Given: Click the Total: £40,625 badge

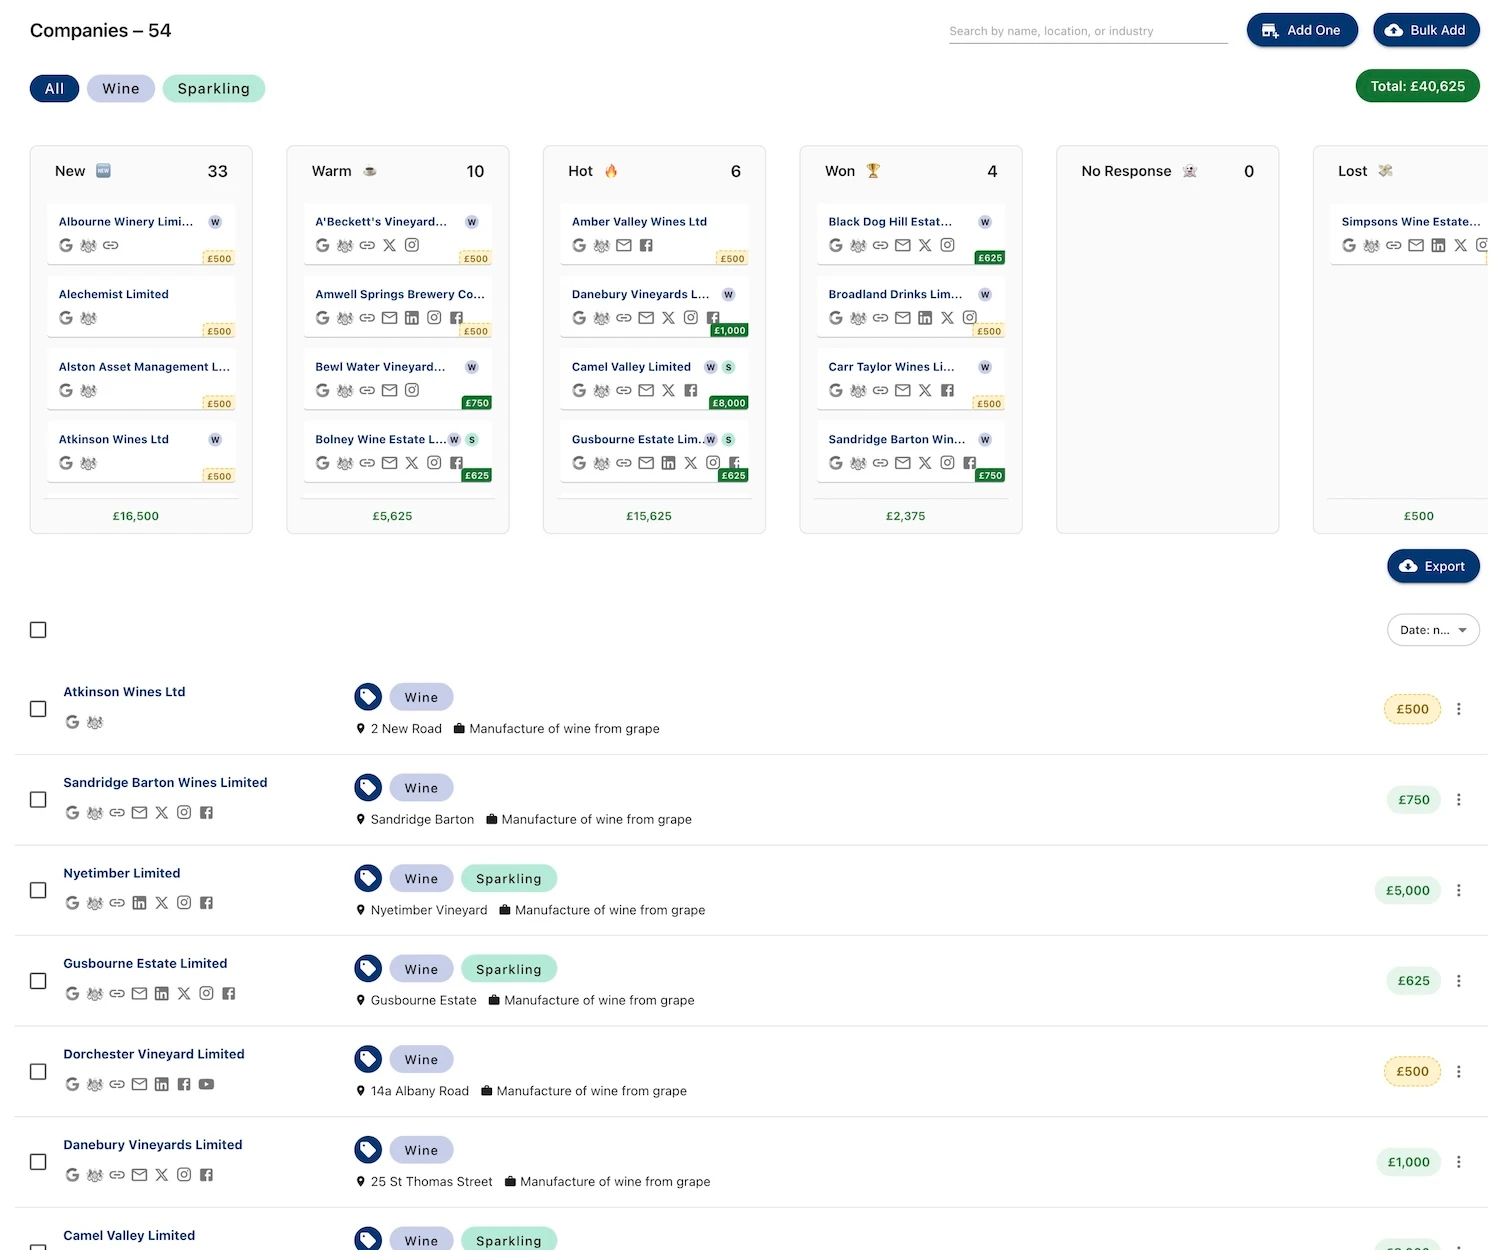Looking at the screenshot, I should click(1418, 86).
